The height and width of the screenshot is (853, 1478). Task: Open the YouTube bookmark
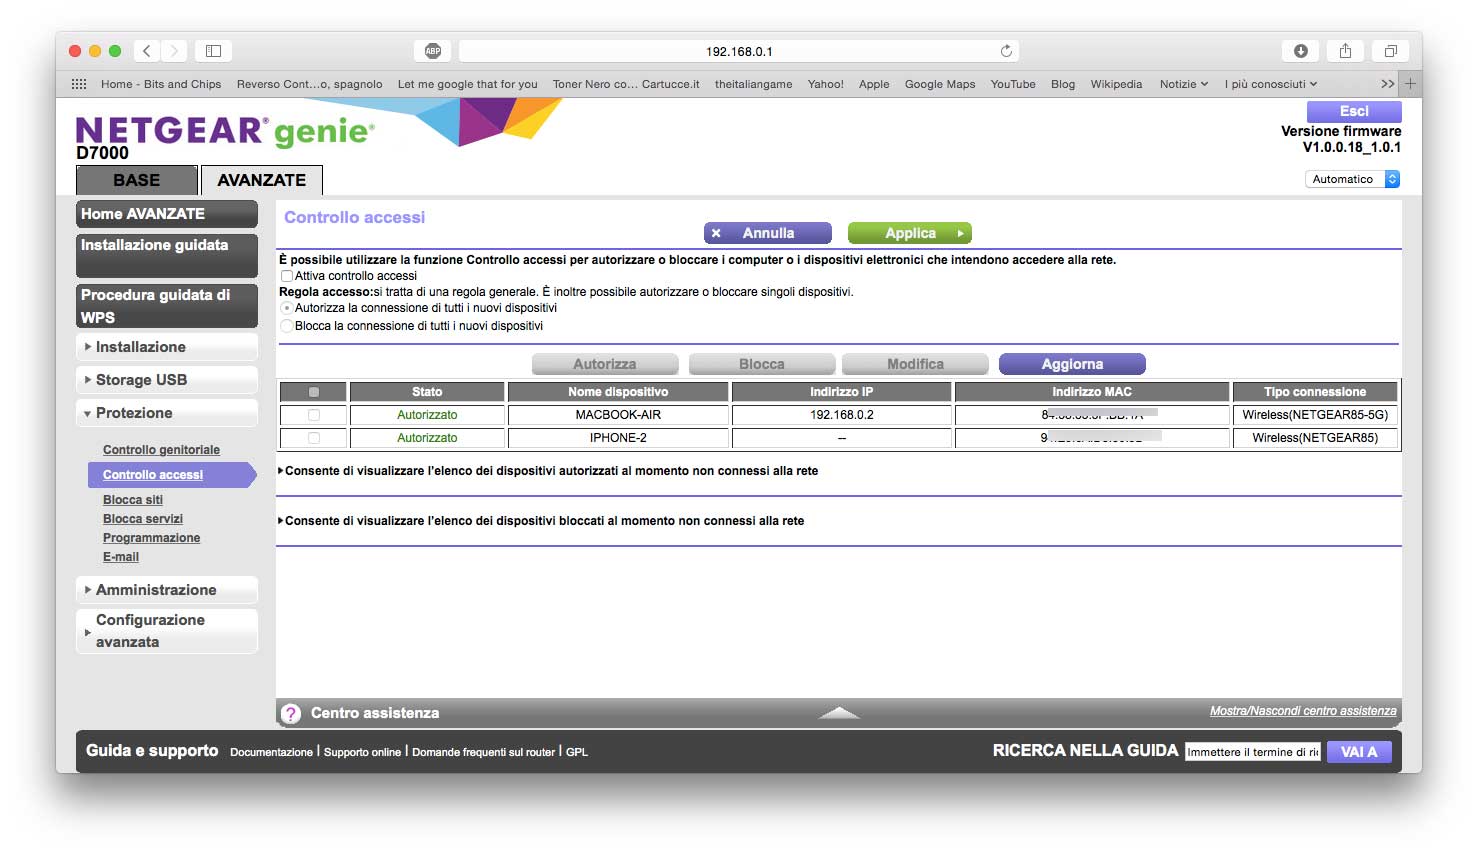pyautogui.click(x=1013, y=84)
